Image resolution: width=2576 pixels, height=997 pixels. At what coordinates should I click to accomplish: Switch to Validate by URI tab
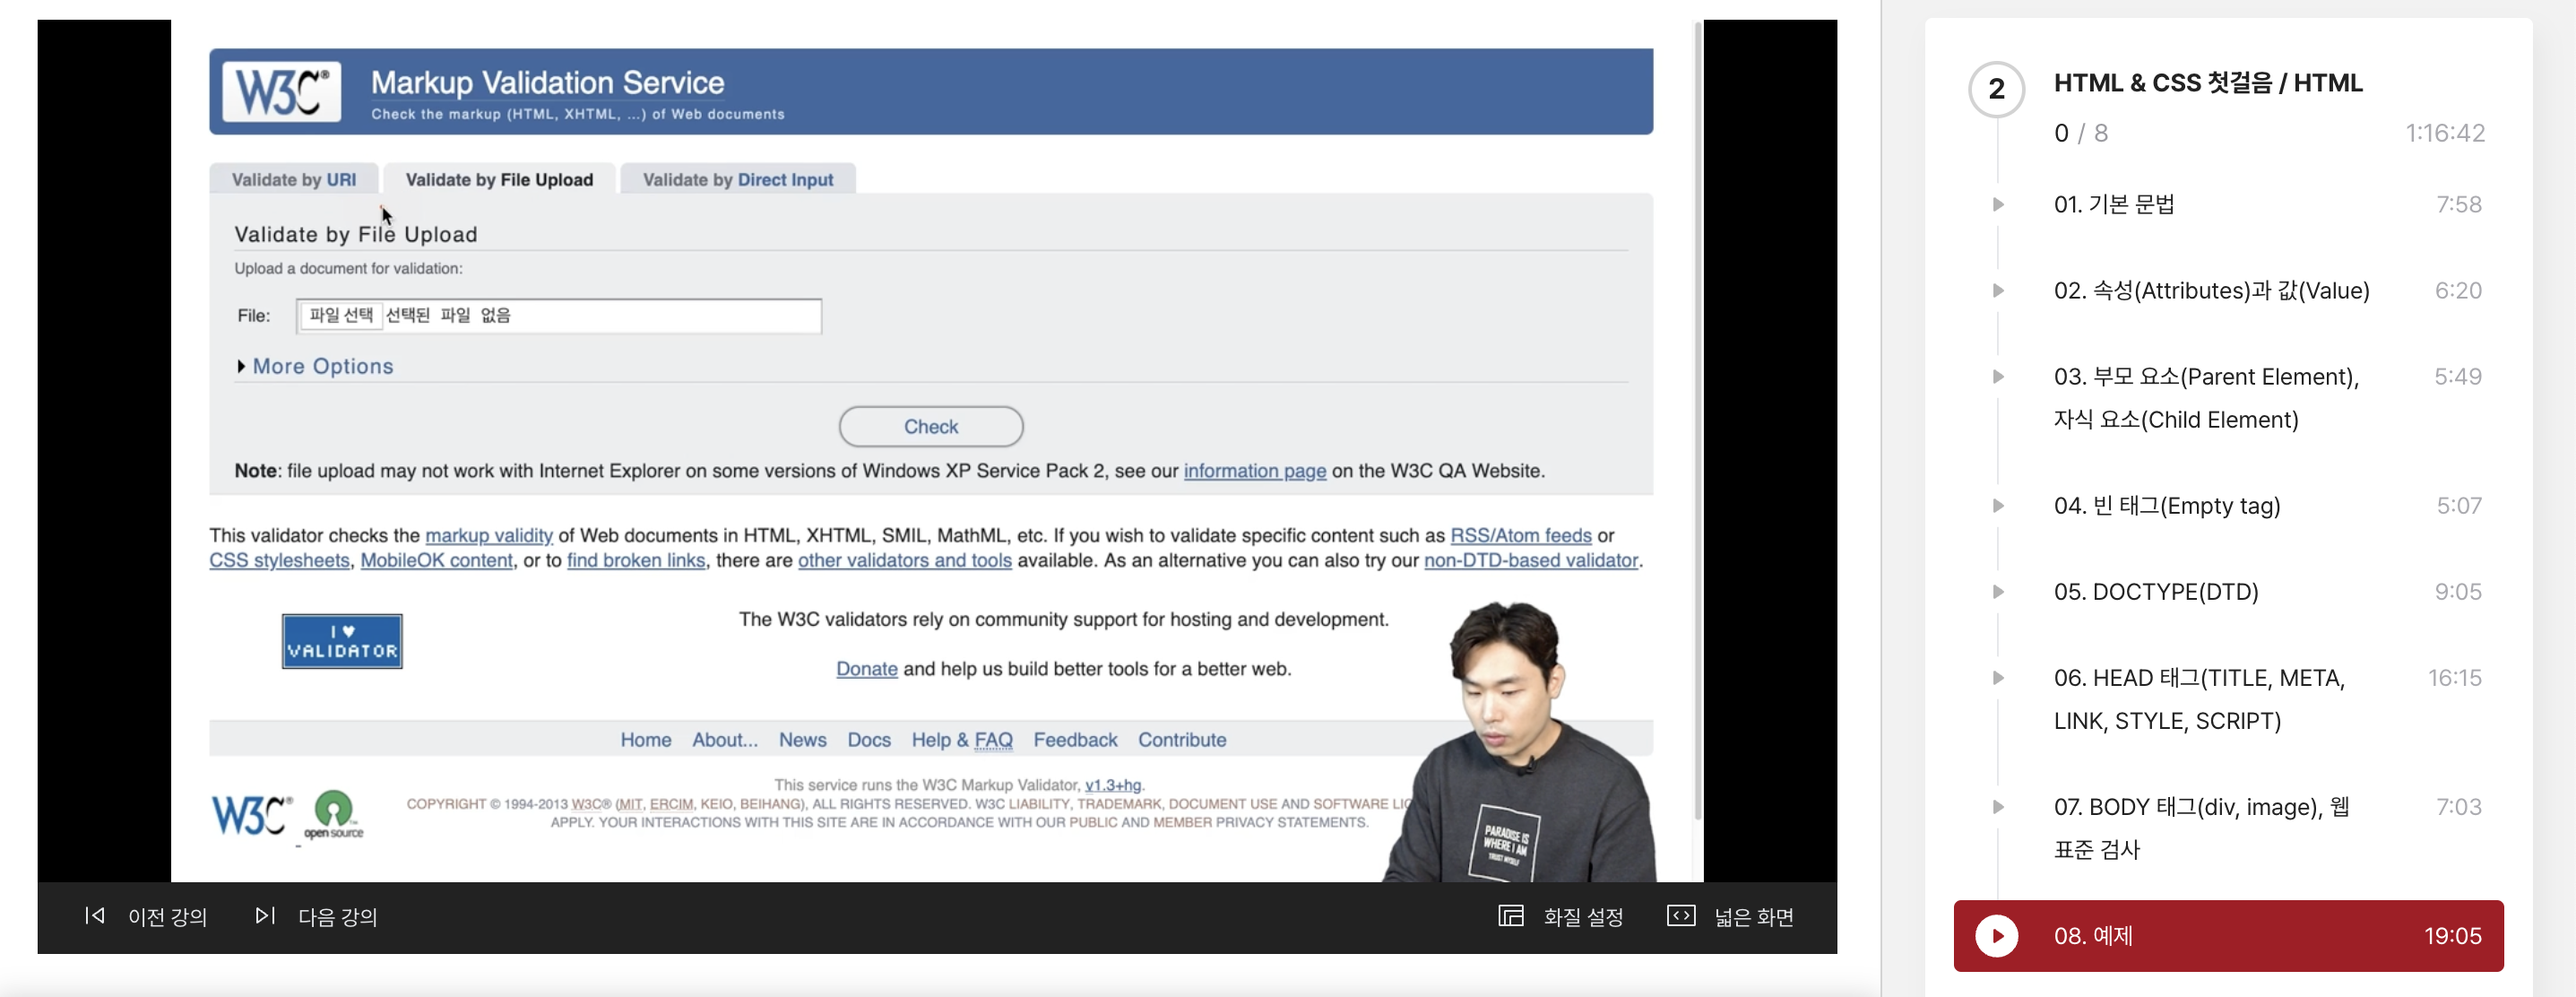pyautogui.click(x=293, y=180)
